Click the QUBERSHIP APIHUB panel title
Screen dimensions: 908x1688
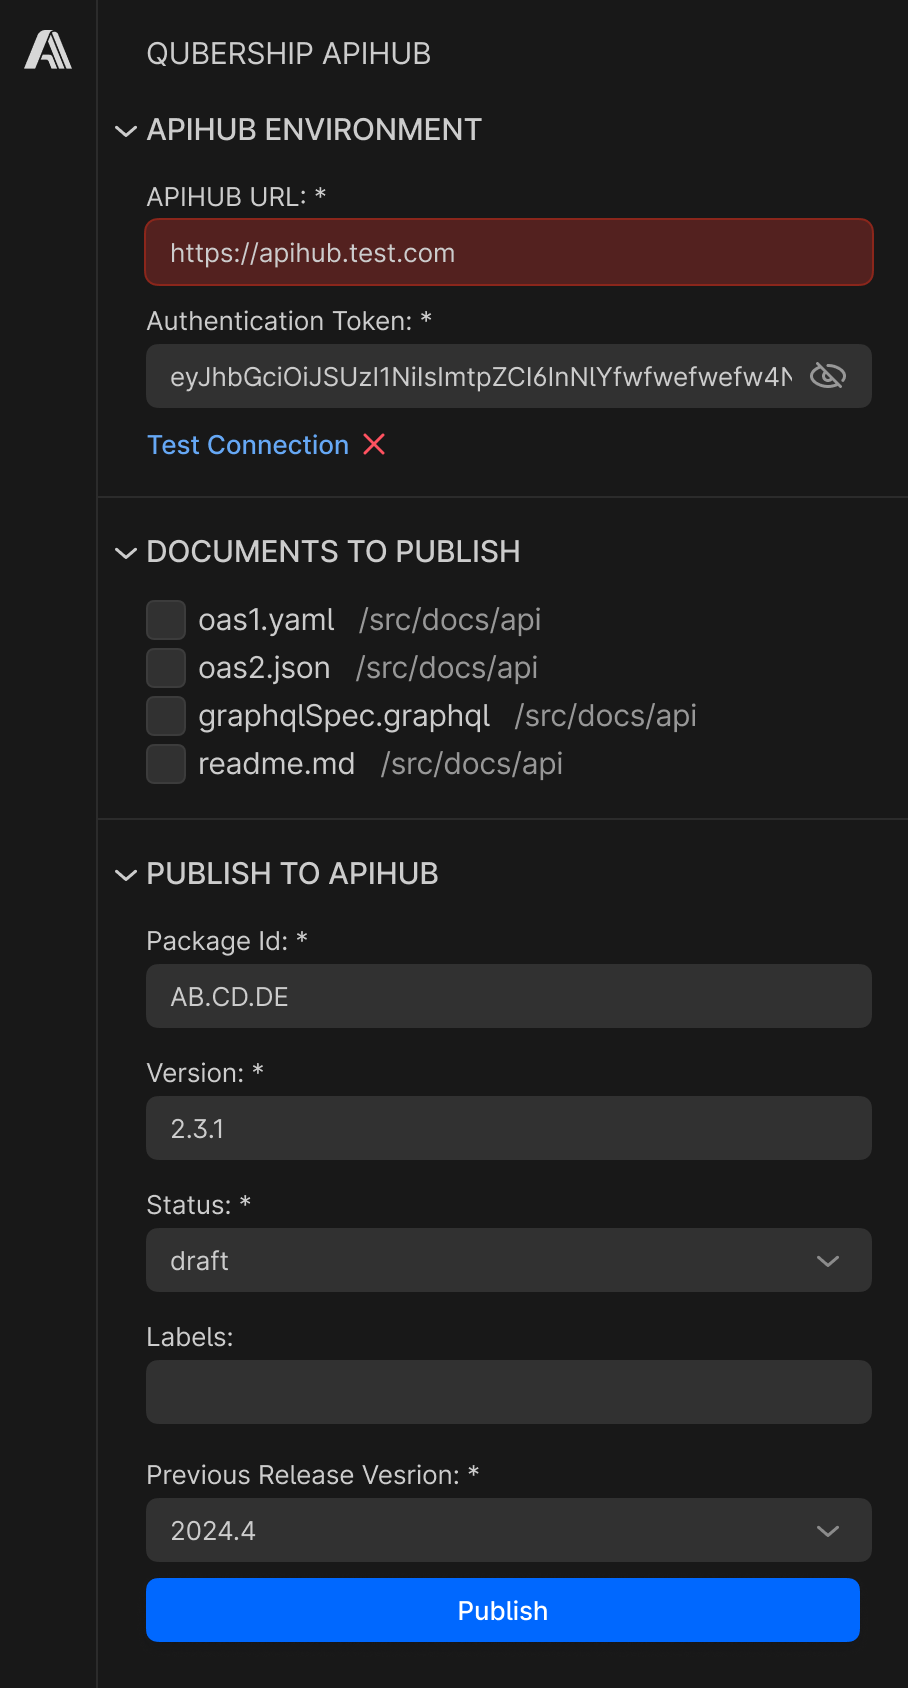tap(289, 54)
